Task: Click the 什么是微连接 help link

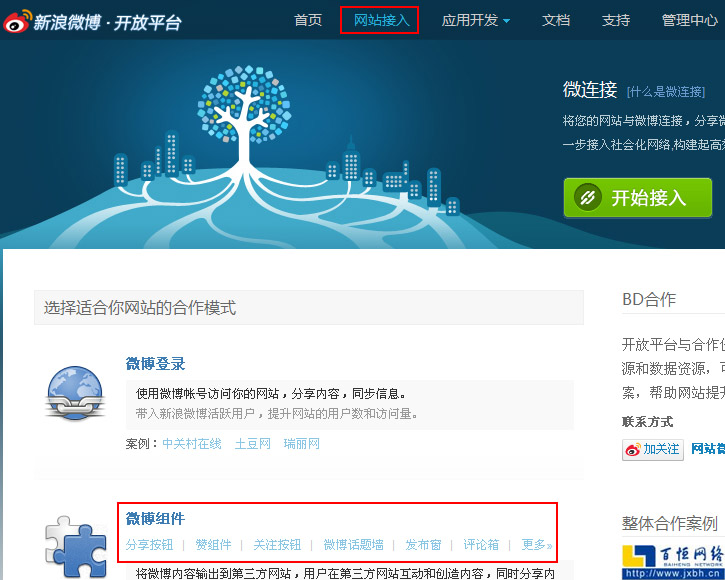Action: tap(666, 92)
